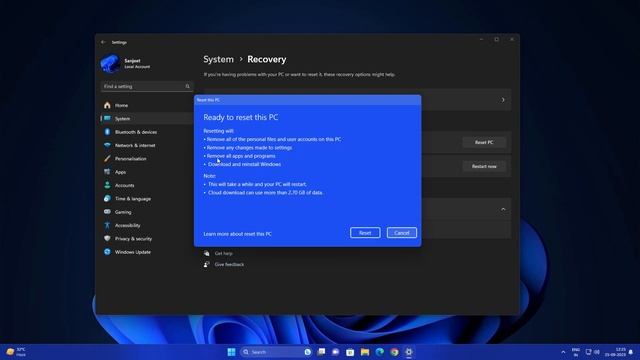Image resolution: width=640 pixels, height=360 pixels.
Task: Click the Get help icon
Action: [207, 253]
